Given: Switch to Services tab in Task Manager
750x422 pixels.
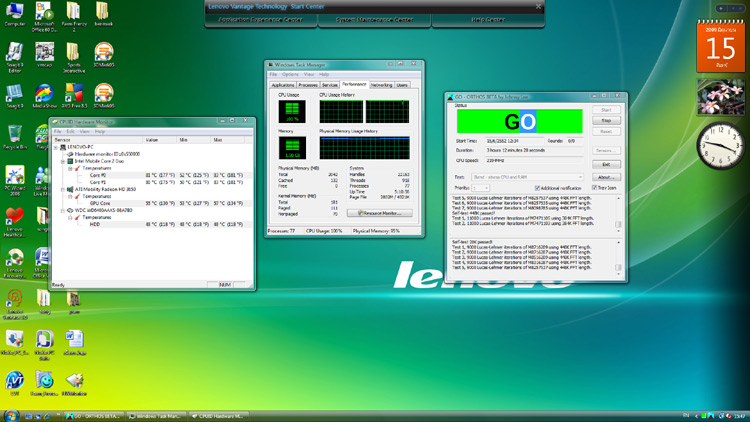Looking at the screenshot, I should pyautogui.click(x=330, y=85).
